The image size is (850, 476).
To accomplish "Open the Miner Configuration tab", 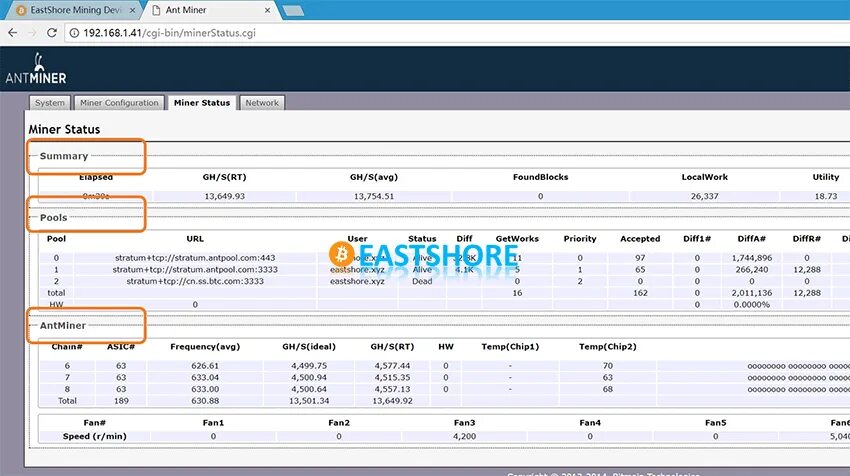I will pyautogui.click(x=119, y=102).
